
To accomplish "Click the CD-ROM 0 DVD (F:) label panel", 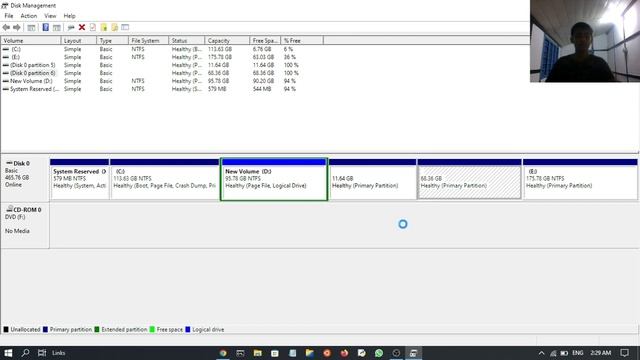I will click(x=25, y=225).
